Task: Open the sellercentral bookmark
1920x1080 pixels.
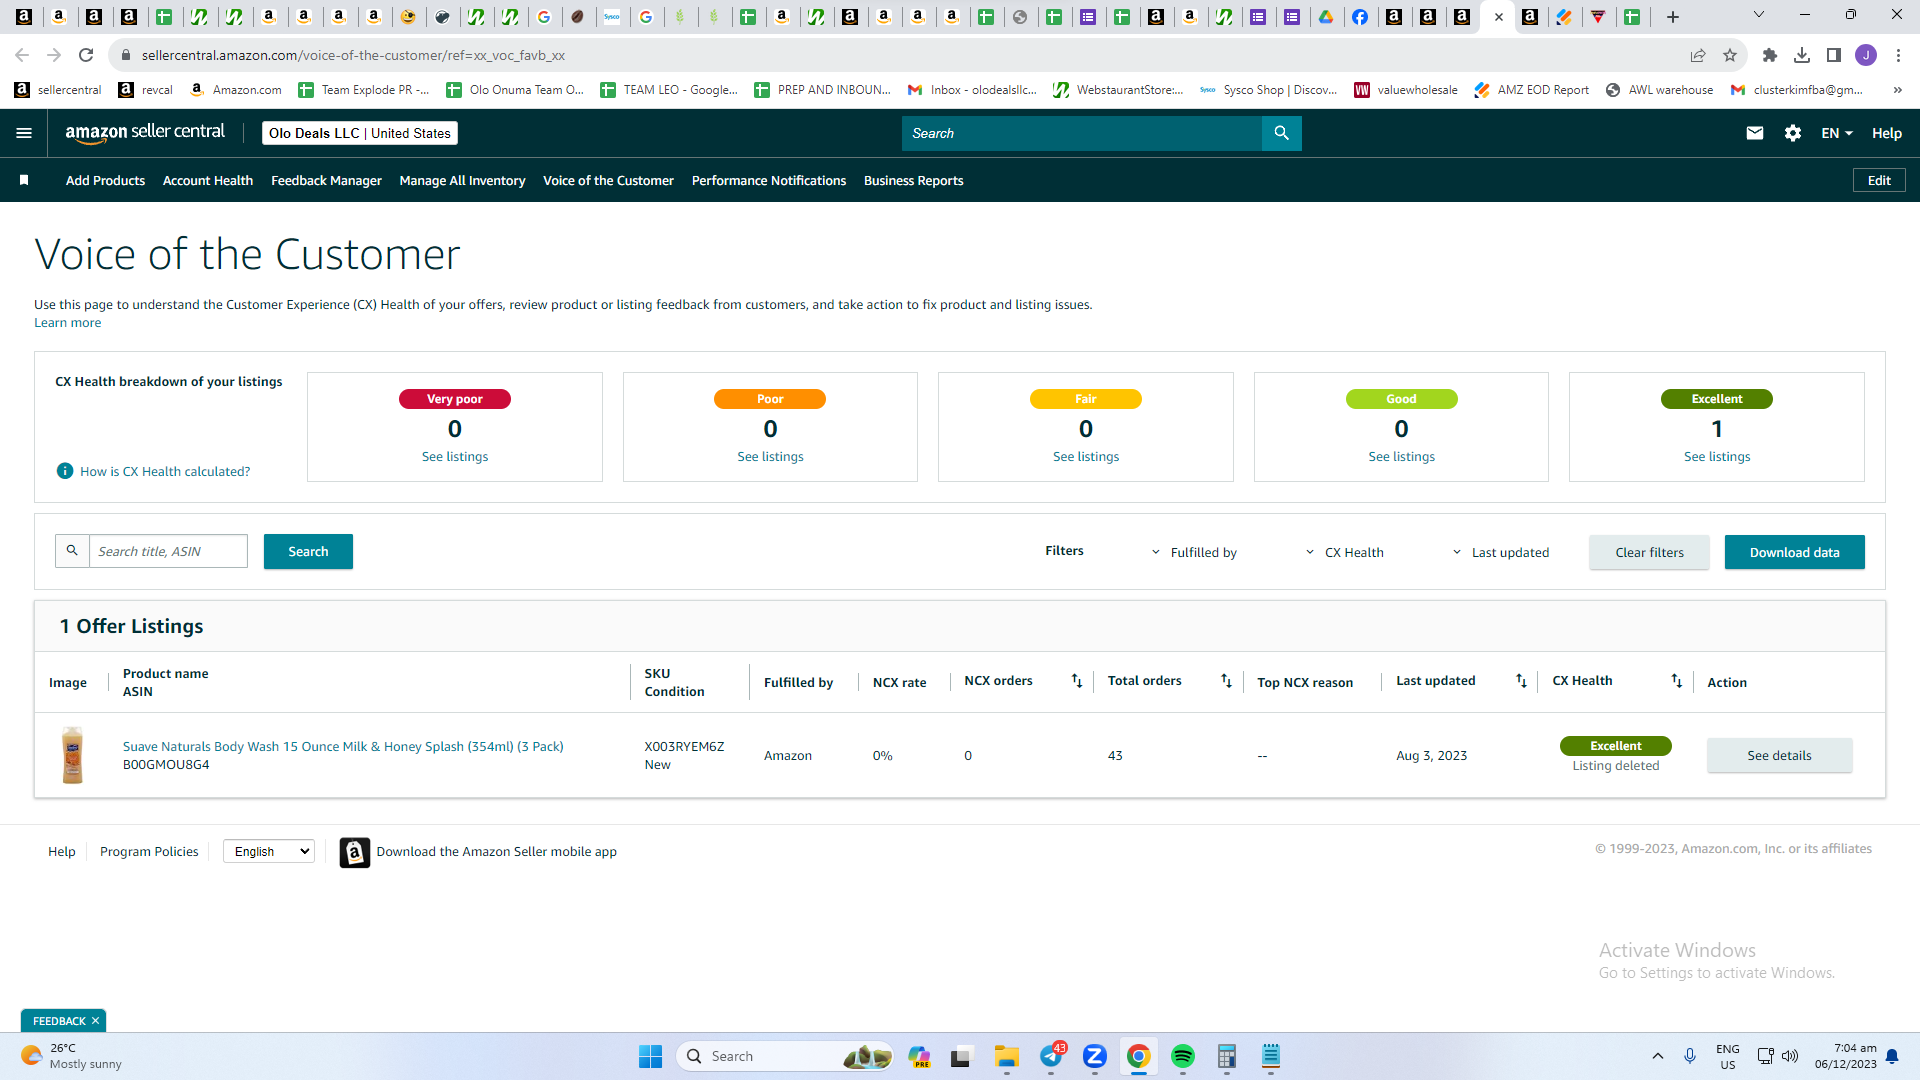Action: coord(58,90)
